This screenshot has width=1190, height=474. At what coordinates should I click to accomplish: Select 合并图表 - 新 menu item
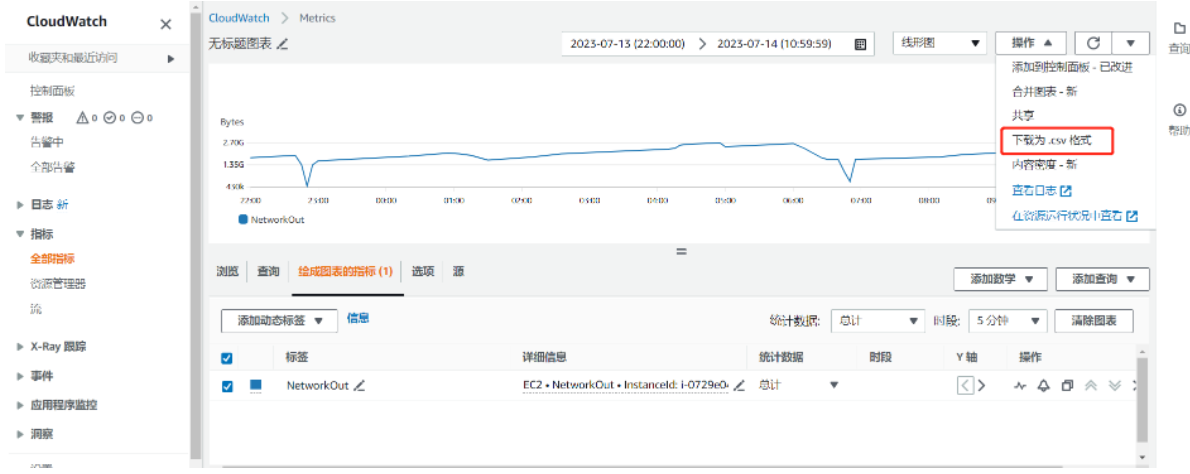(1044, 92)
